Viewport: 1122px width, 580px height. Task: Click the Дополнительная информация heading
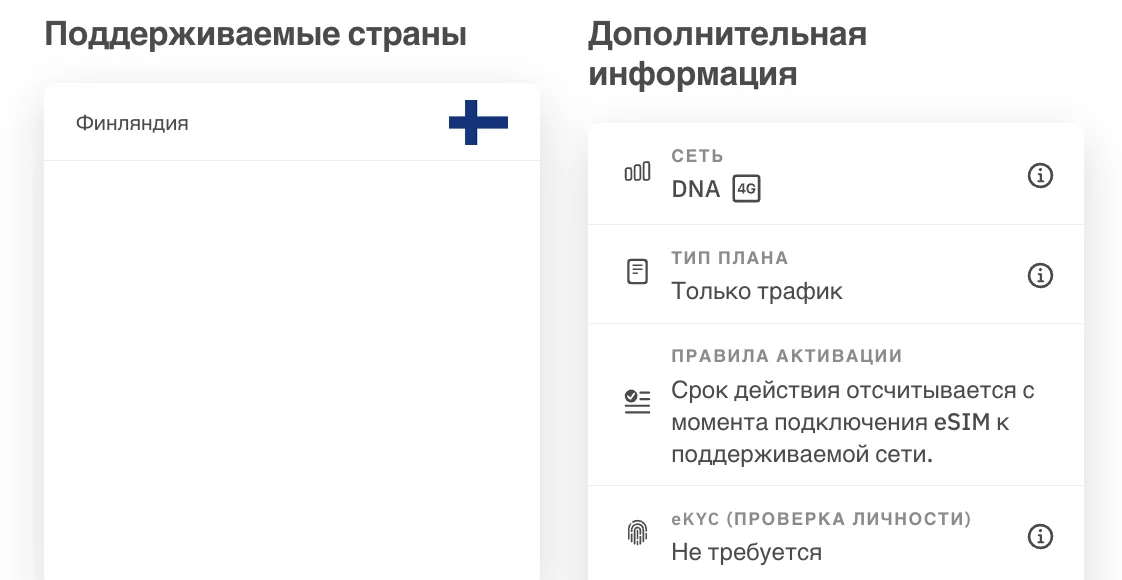pos(727,54)
